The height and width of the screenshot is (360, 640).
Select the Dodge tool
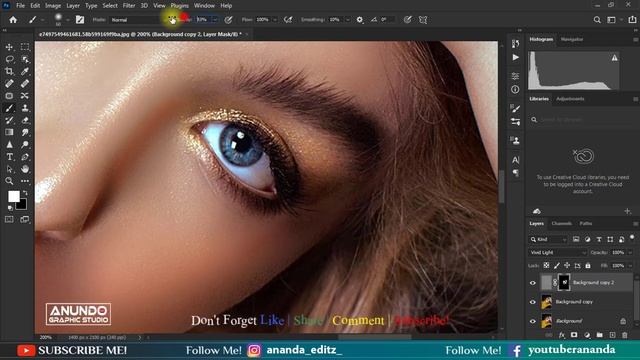click(x=25, y=144)
